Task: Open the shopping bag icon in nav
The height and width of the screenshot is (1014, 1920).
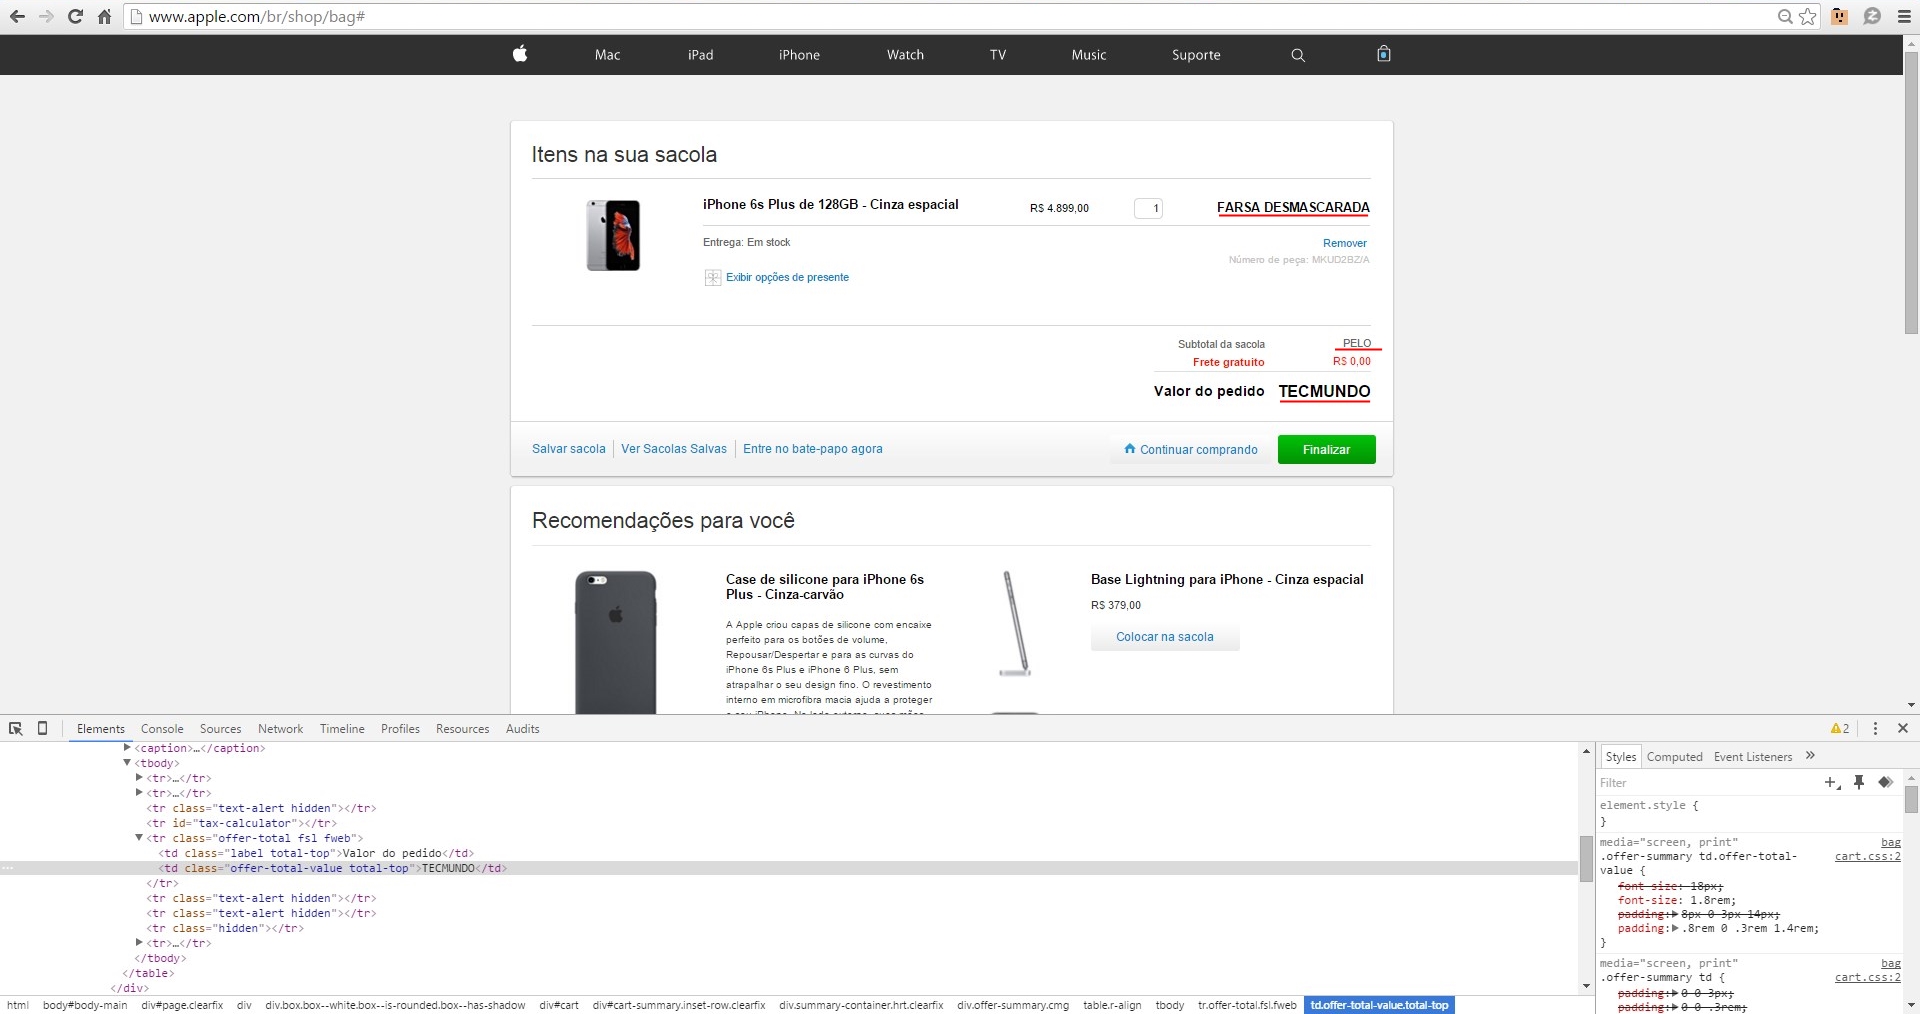Action: pyautogui.click(x=1384, y=54)
